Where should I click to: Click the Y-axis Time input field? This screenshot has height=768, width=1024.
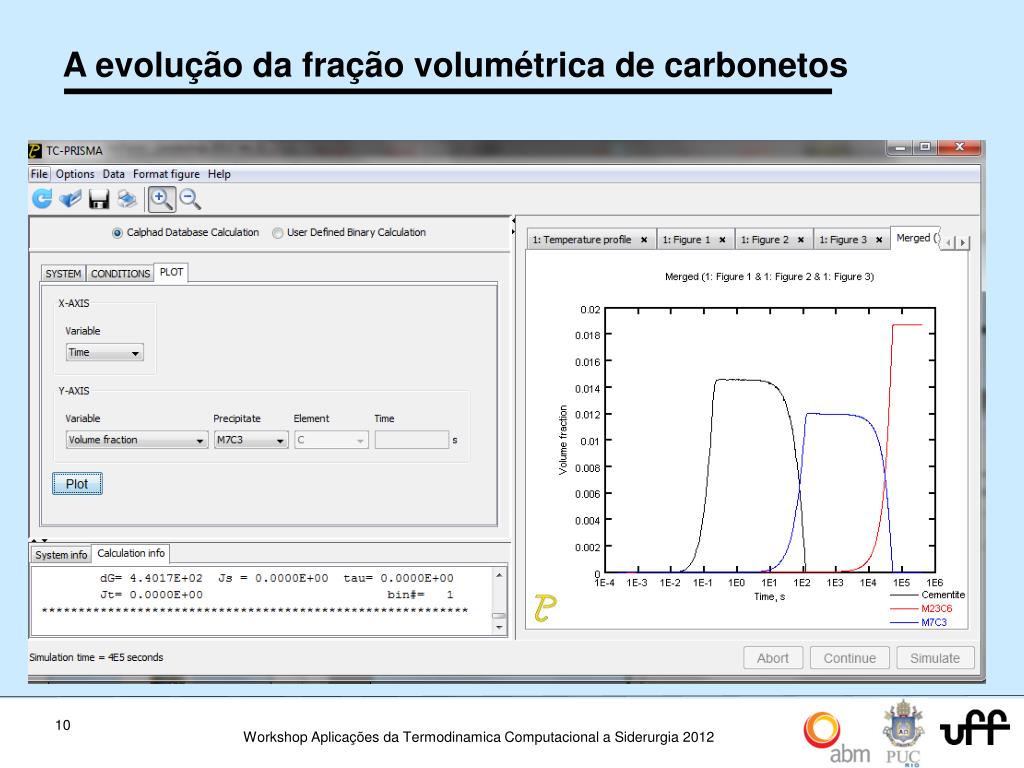[412, 440]
